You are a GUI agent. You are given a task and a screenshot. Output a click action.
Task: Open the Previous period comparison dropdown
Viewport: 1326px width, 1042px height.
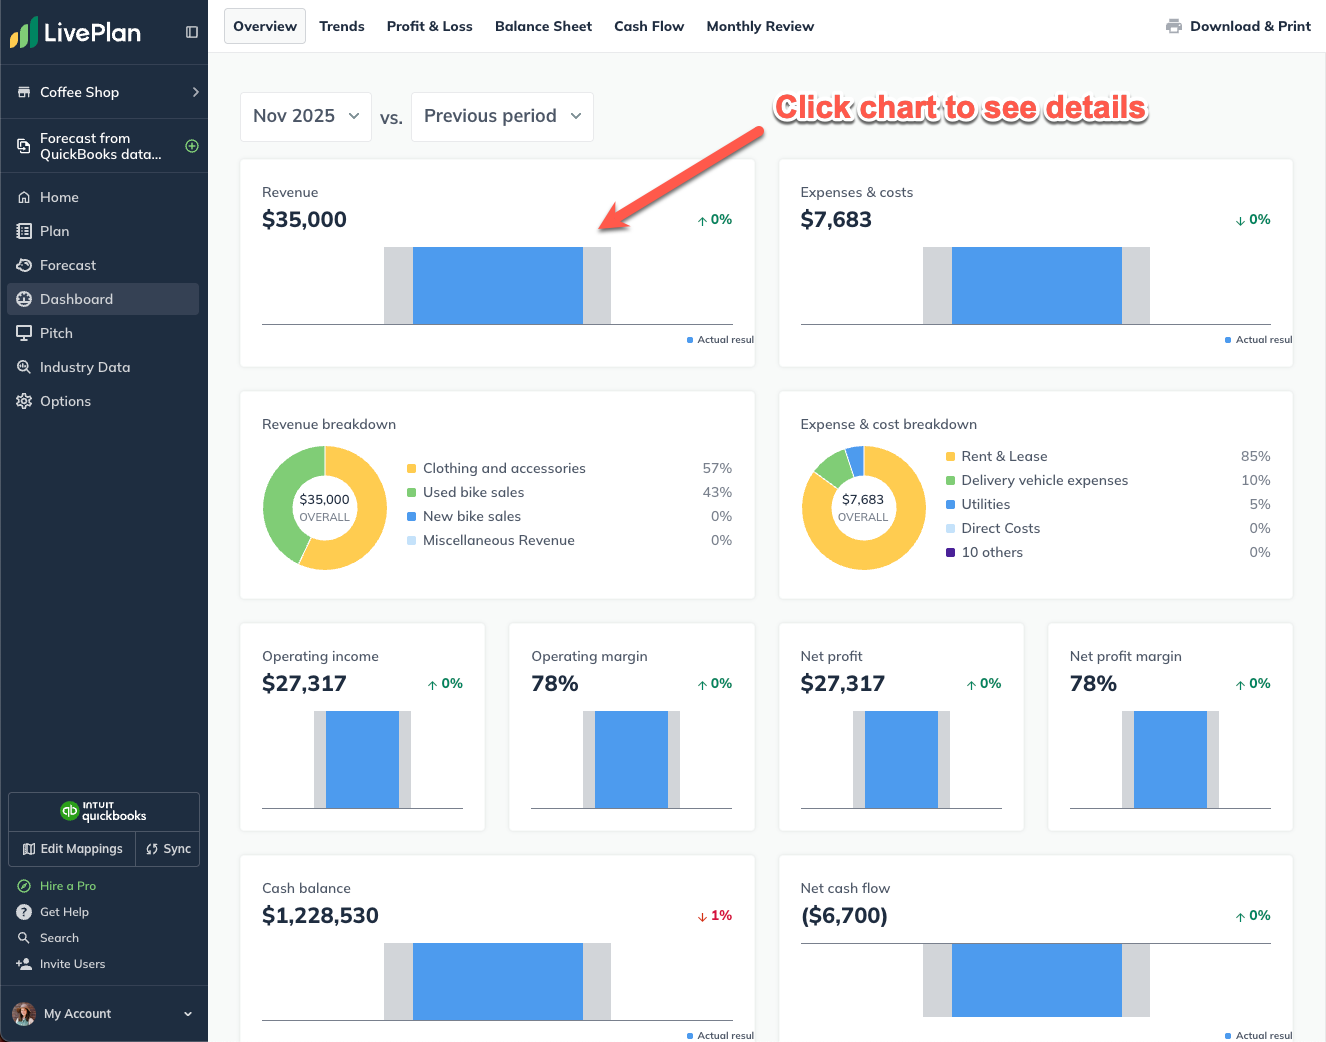coord(501,116)
